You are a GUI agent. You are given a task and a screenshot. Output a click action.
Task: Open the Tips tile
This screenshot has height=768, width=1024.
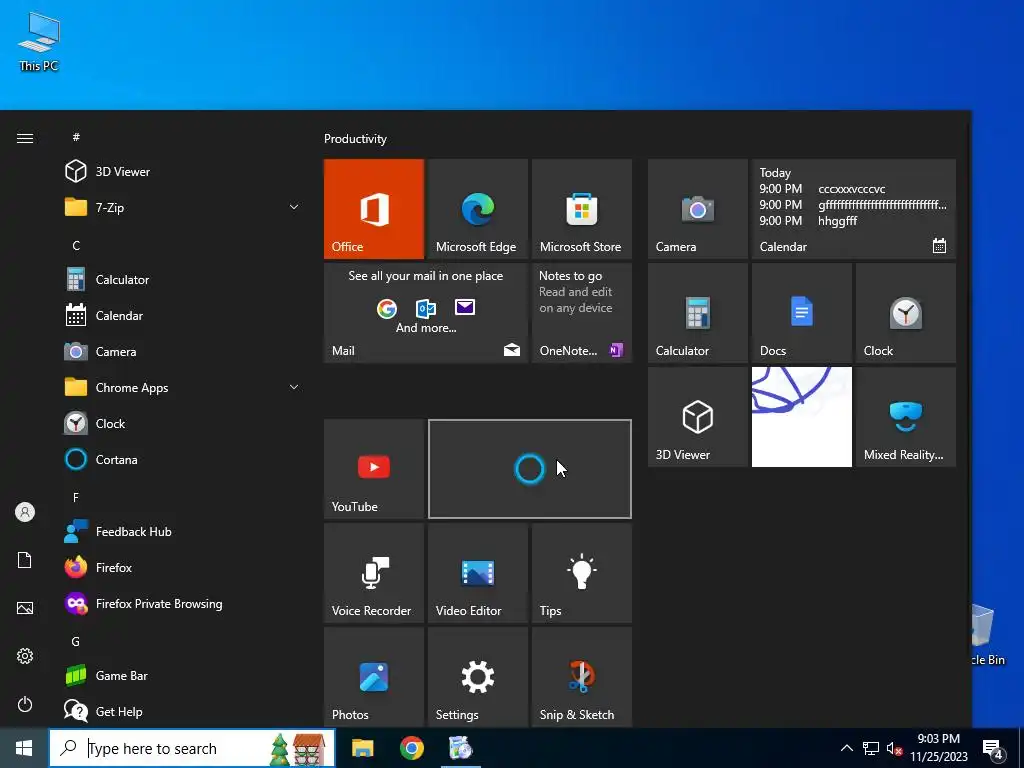[x=581, y=573]
